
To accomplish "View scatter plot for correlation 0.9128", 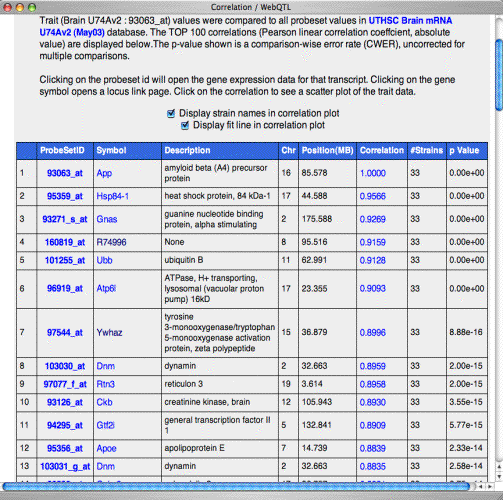I will (x=373, y=260).
